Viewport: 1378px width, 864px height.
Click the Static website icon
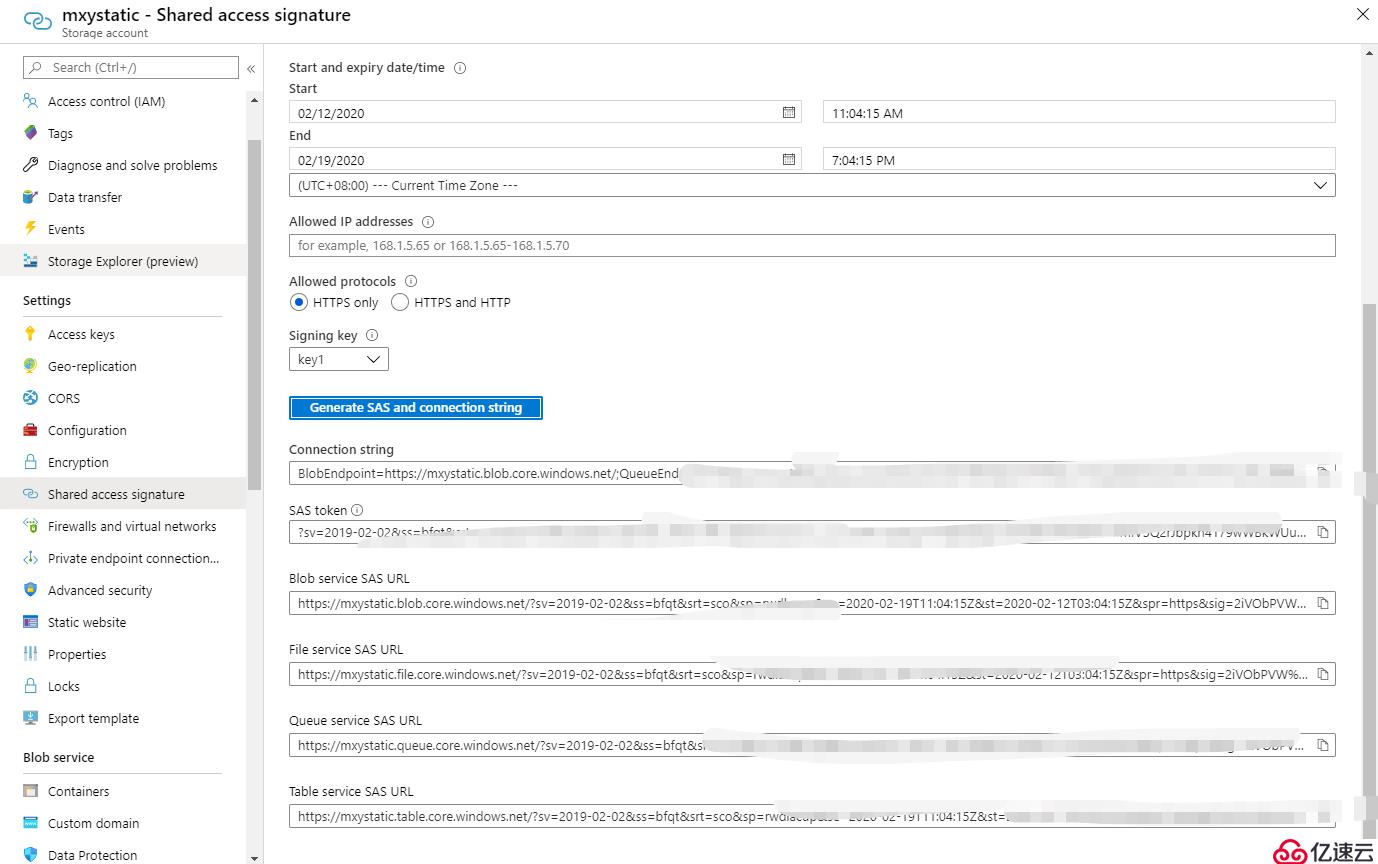tap(30, 622)
